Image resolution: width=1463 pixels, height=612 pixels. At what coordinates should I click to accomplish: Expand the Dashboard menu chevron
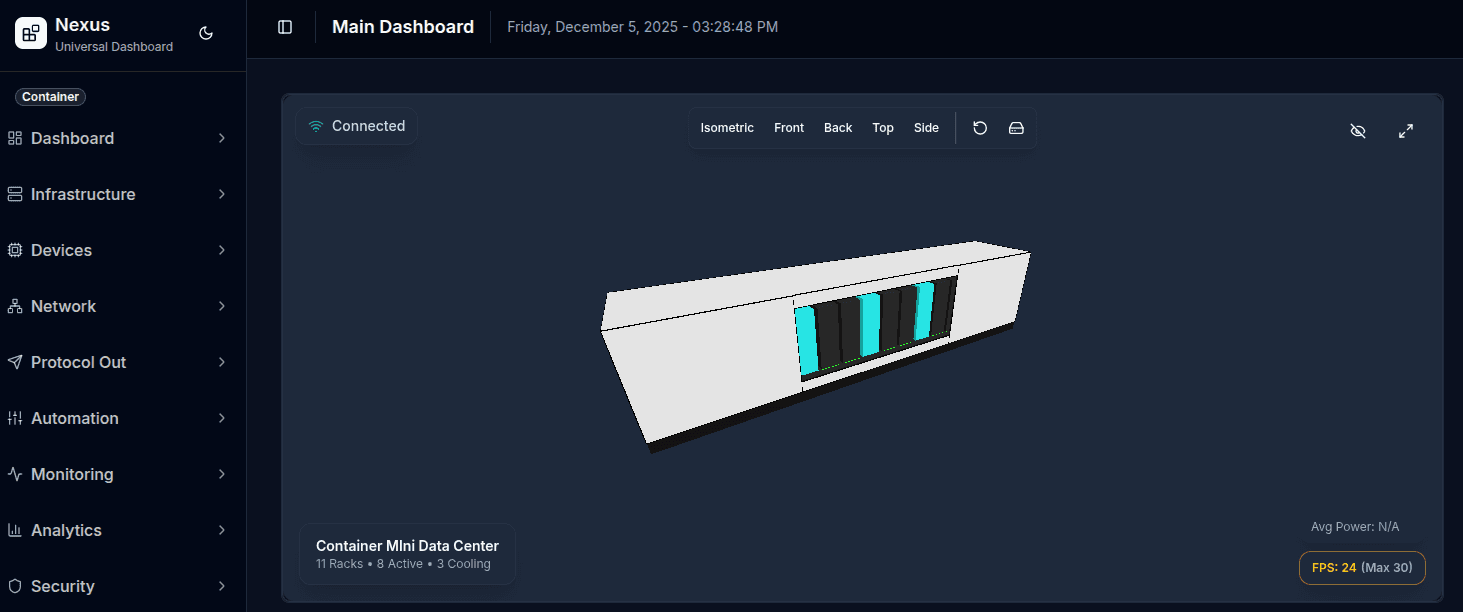click(222, 138)
